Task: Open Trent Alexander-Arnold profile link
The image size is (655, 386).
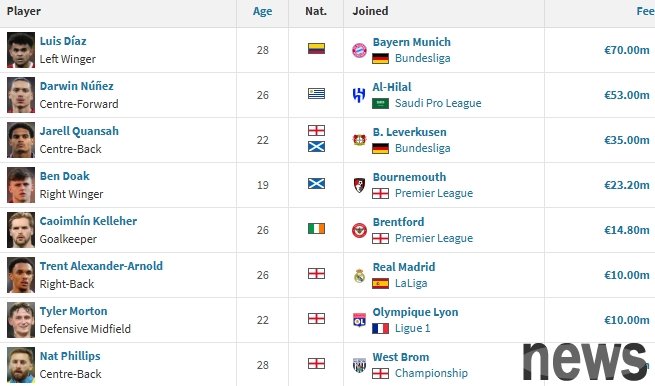Action: pyautogui.click(x=101, y=266)
